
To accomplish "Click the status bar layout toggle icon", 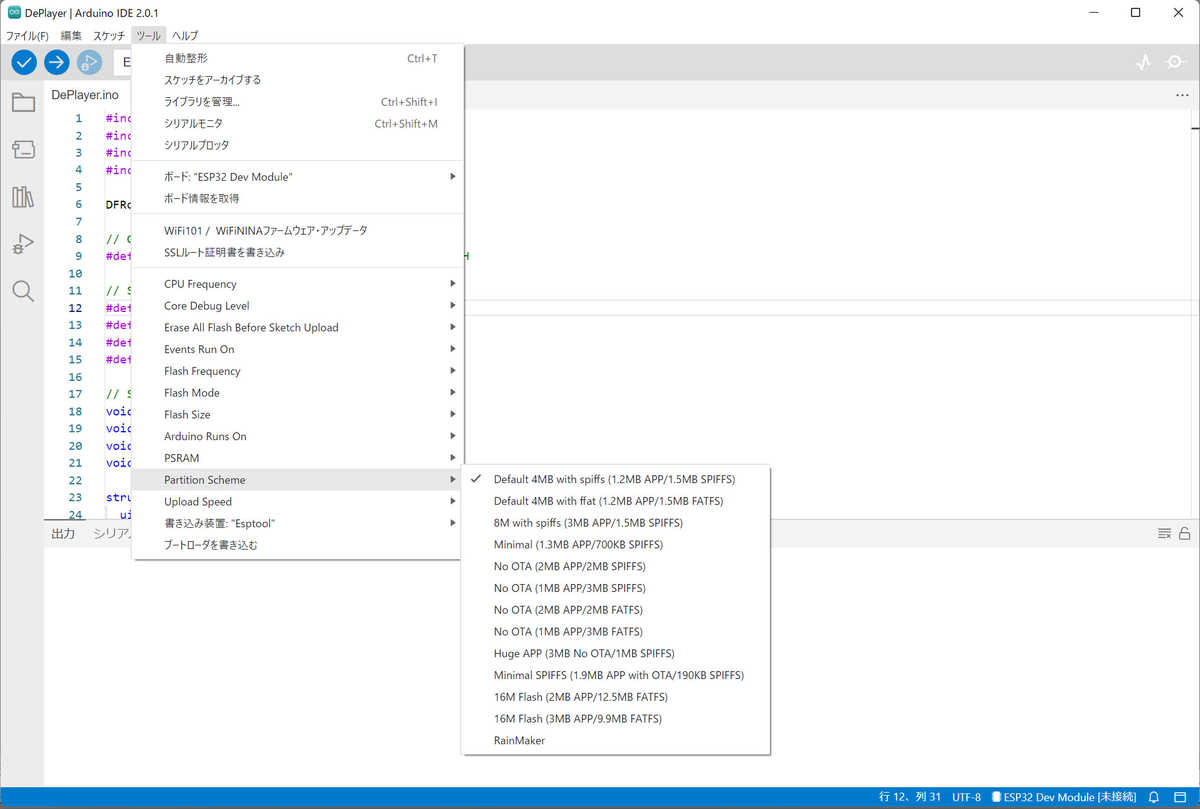I will tap(1180, 797).
